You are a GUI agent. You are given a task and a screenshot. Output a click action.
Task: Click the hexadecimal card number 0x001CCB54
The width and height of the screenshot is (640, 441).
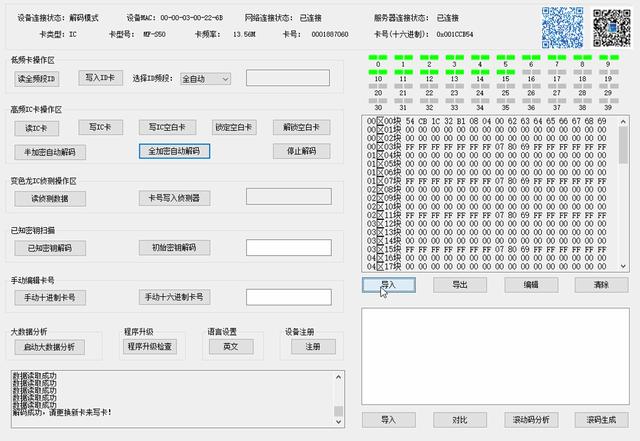(455, 34)
